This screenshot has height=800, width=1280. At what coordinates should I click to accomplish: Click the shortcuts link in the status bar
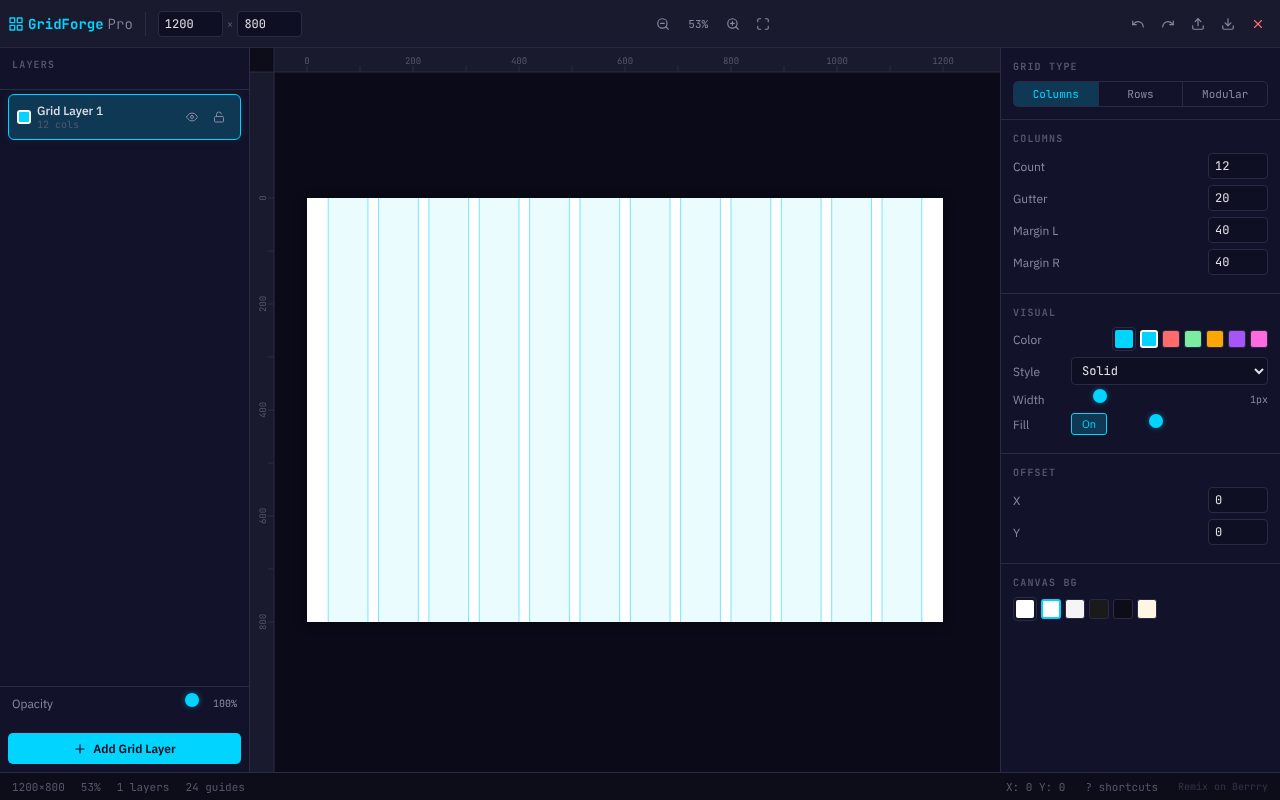(x=1122, y=787)
